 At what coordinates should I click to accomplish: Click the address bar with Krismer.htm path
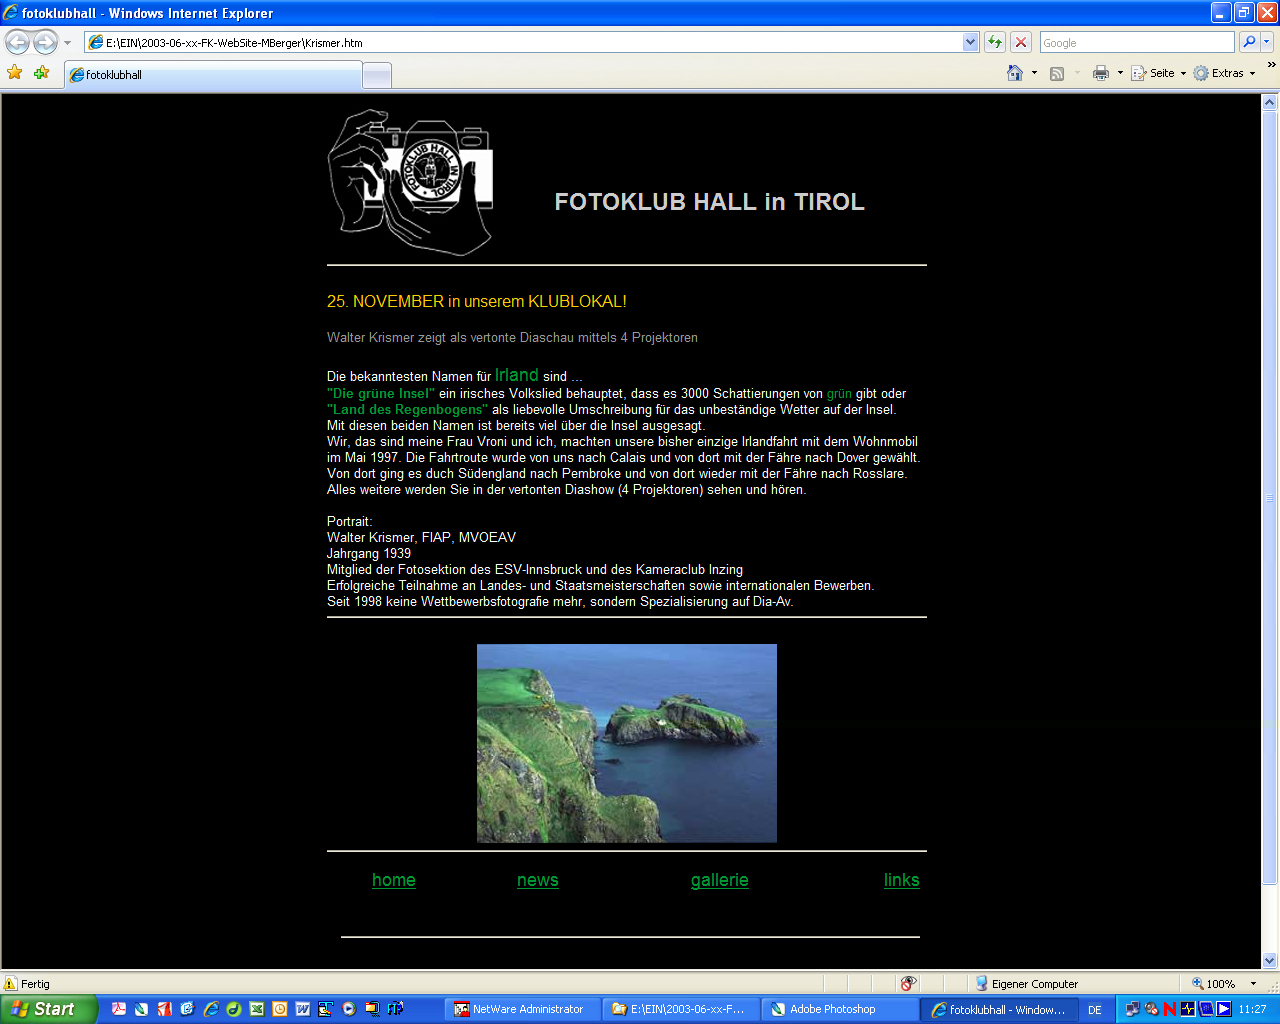(524, 42)
